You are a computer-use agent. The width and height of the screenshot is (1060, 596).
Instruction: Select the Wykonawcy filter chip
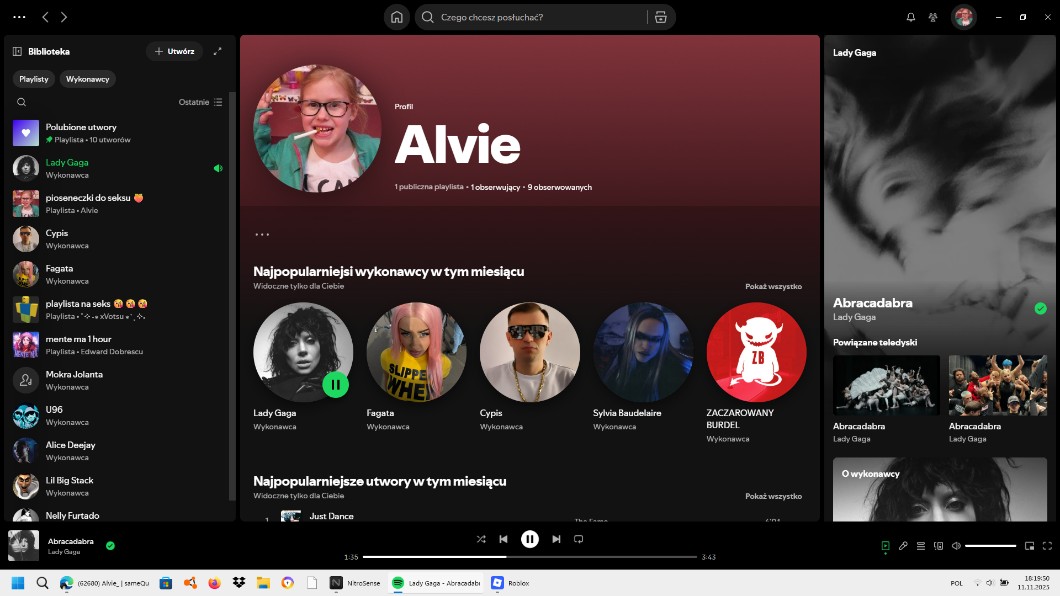click(88, 79)
